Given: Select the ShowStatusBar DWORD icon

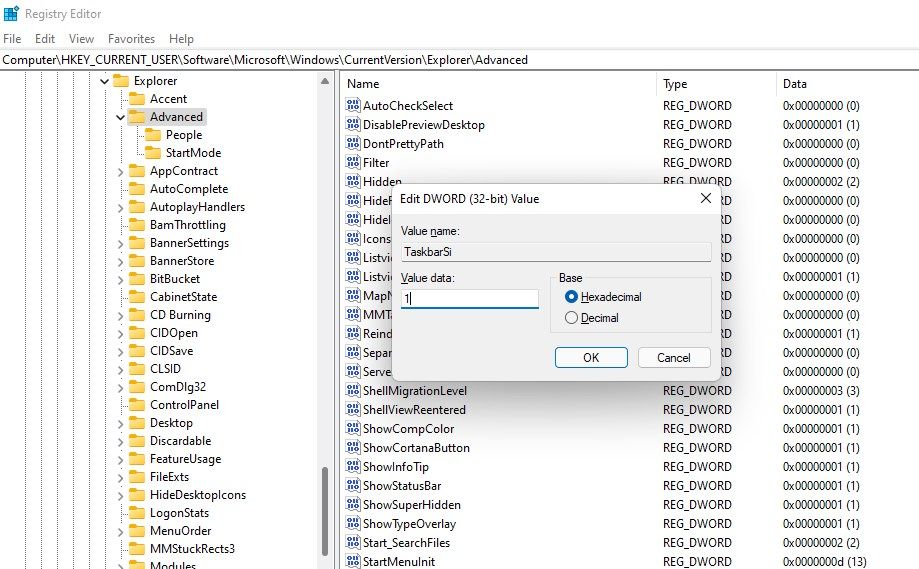Looking at the screenshot, I should click(x=353, y=485).
